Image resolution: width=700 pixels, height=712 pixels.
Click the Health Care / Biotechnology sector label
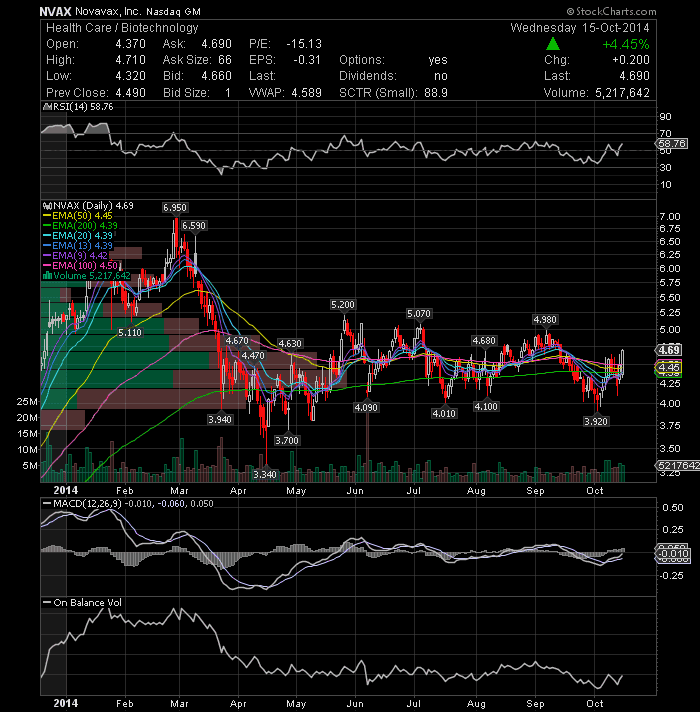[122, 28]
